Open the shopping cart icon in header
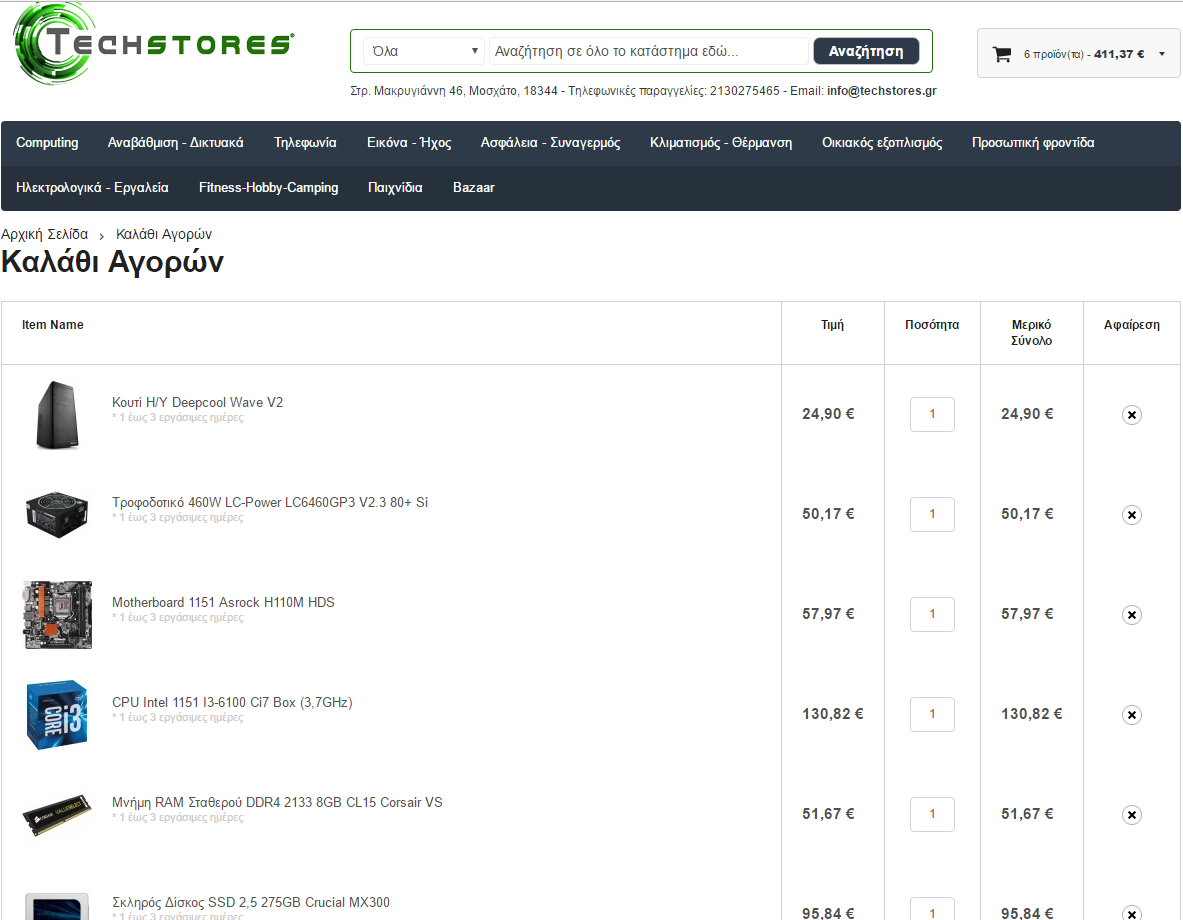Viewport: 1183px width, 920px height. click(x=1002, y=54)
